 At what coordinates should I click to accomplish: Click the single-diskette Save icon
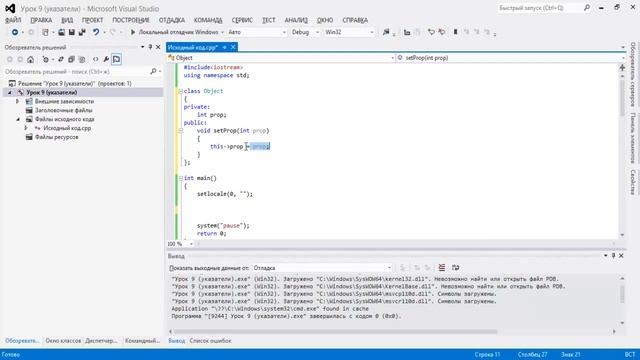coord(72,32)
